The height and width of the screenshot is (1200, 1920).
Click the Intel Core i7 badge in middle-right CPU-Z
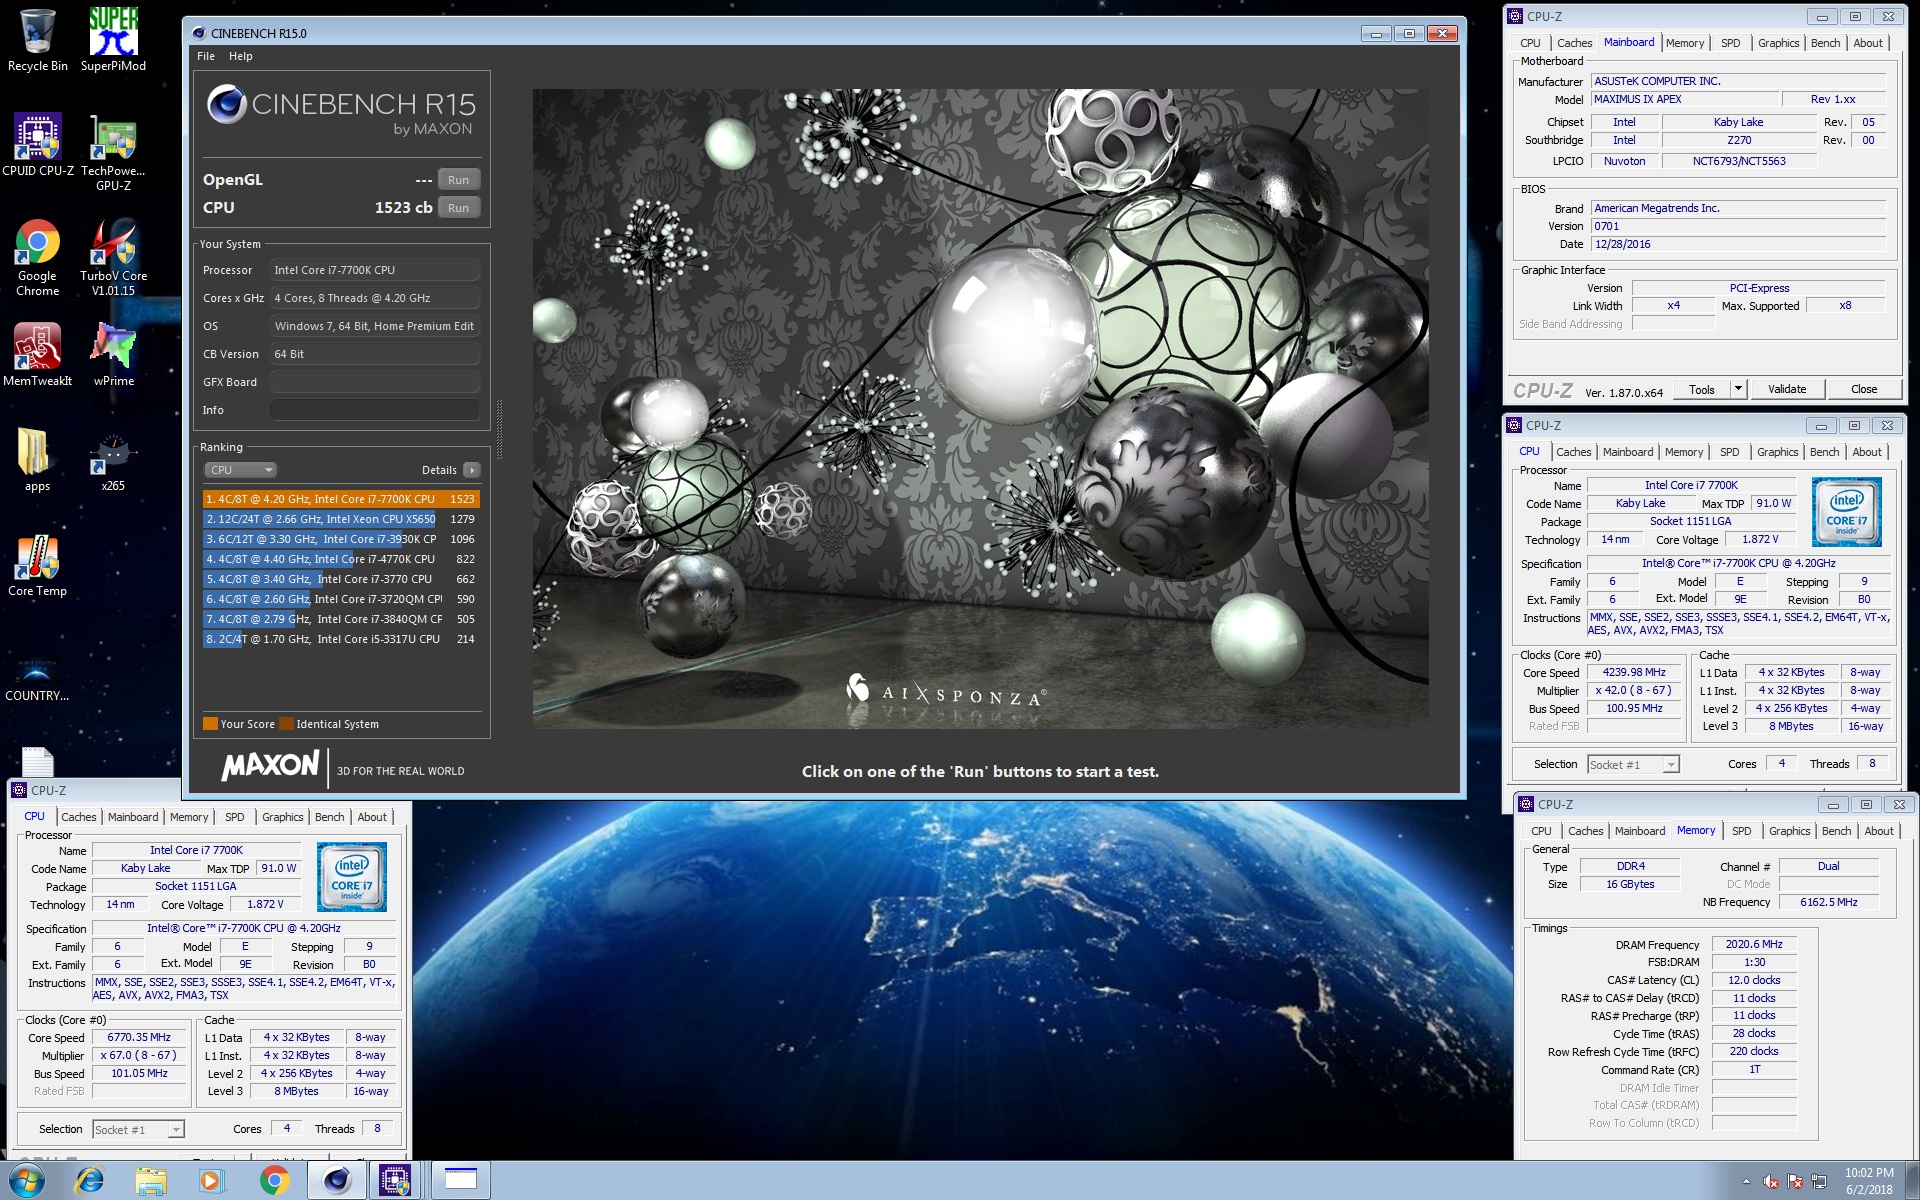pyautogui.click(x=1846, y=511)
